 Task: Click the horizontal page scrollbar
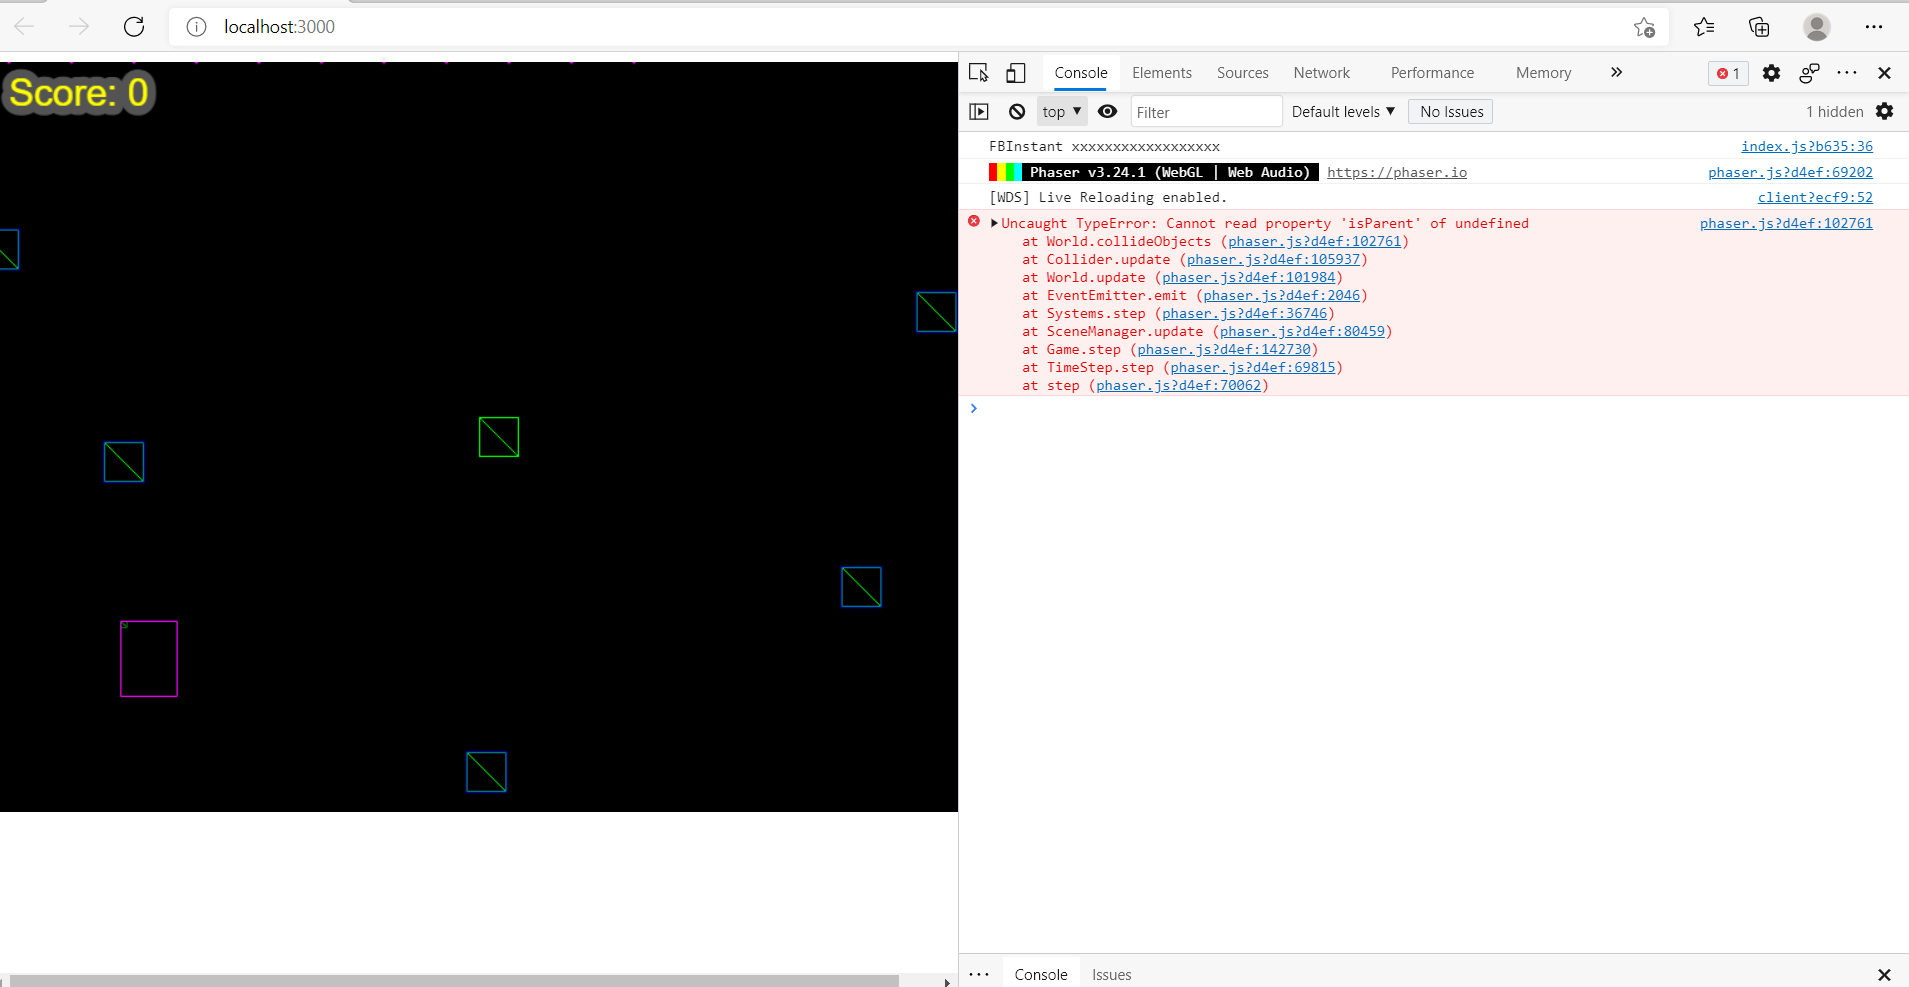pyautogui.click(x=455, y=981)
